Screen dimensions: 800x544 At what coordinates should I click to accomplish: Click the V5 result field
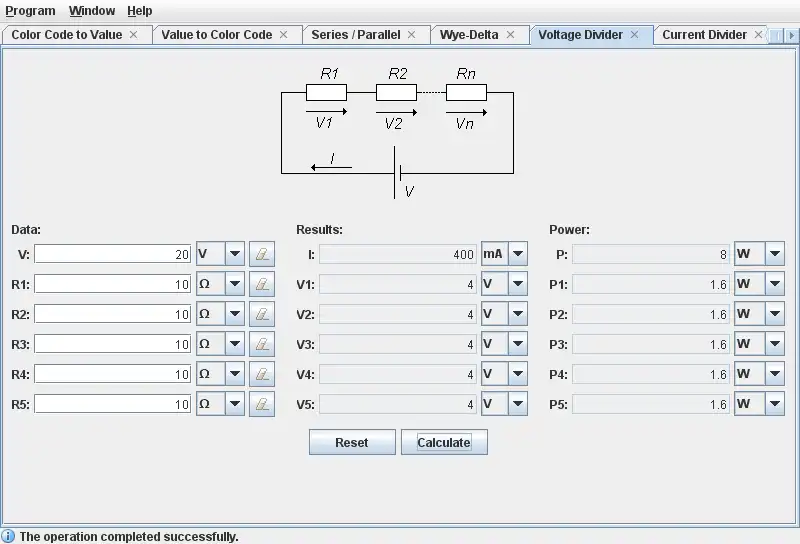397,404
